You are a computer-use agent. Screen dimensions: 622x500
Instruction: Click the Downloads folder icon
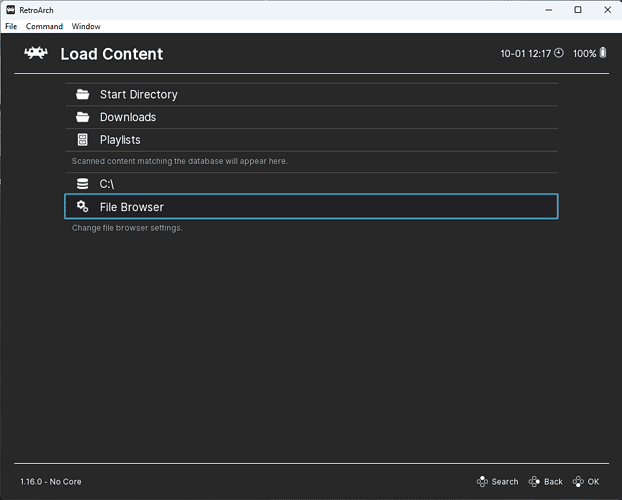tap(83, 117)
